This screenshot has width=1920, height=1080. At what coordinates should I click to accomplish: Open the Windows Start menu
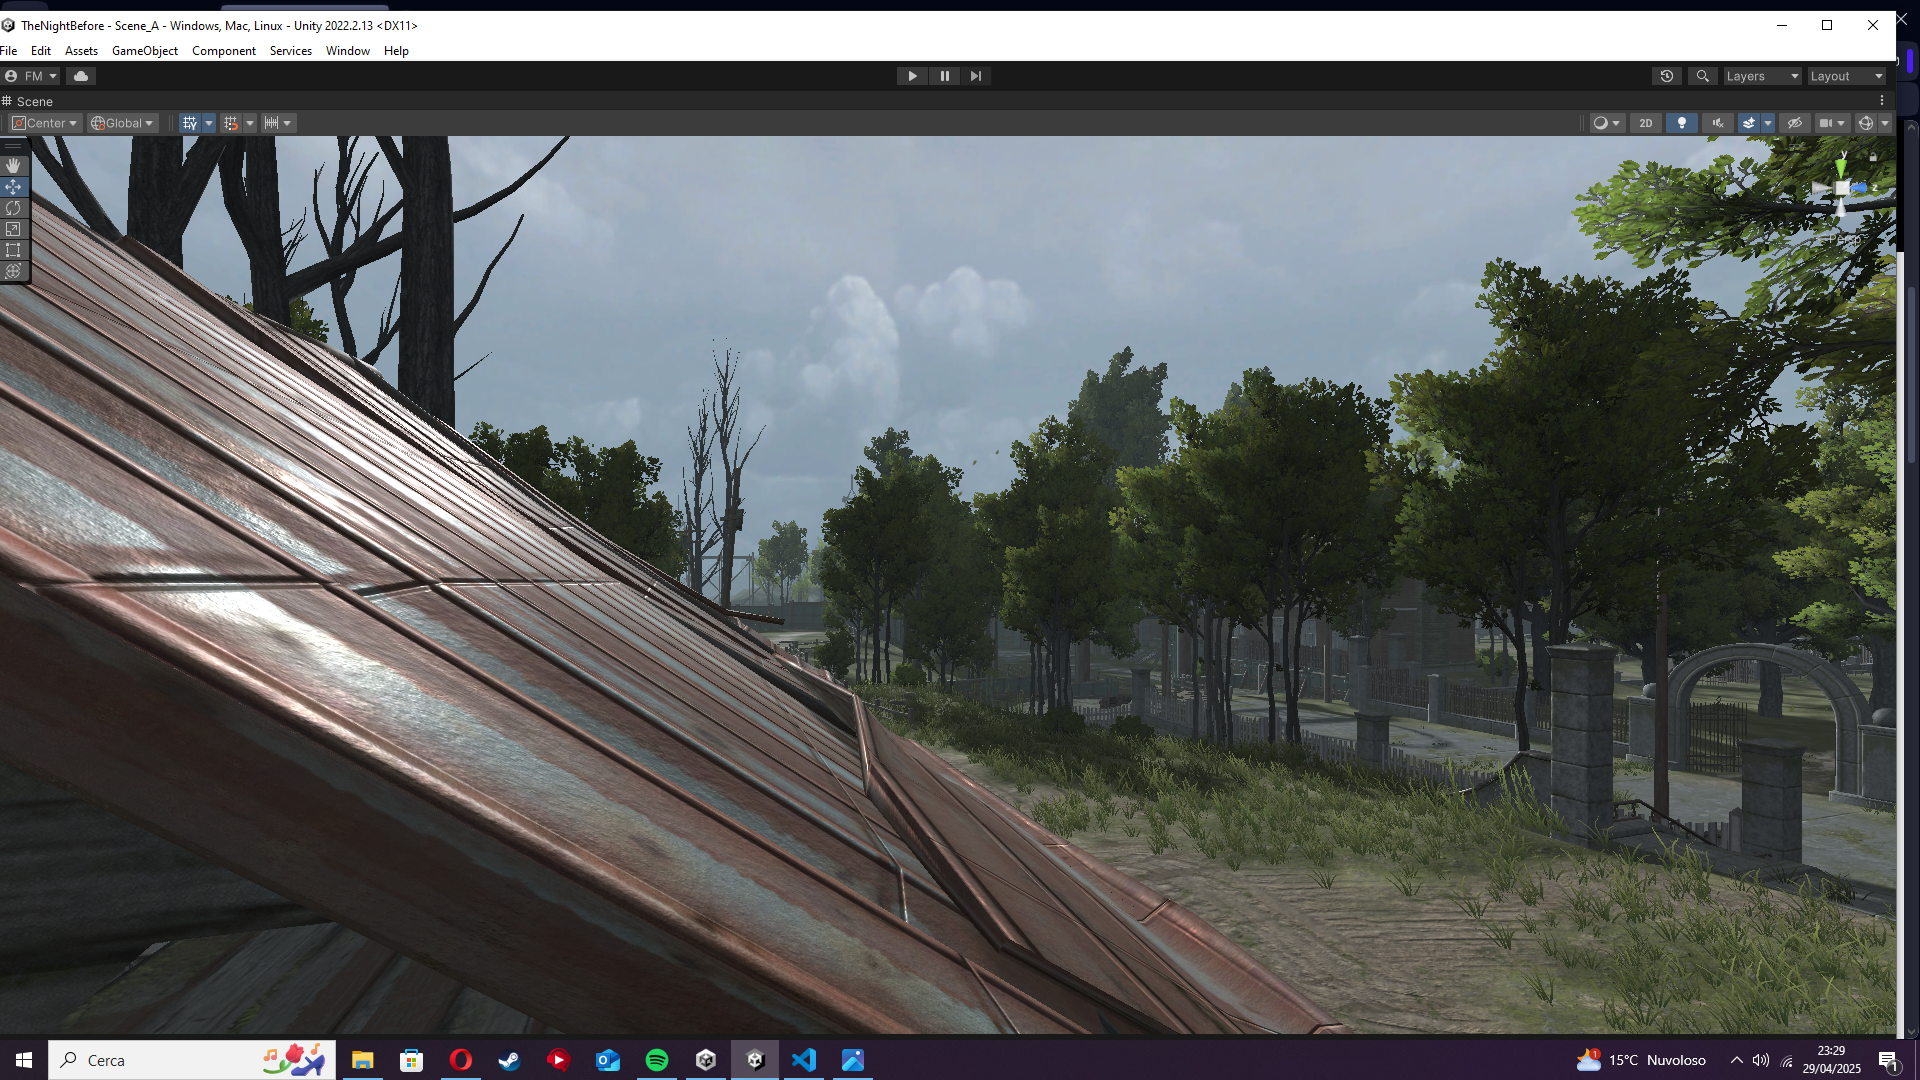click(24, 1060)
